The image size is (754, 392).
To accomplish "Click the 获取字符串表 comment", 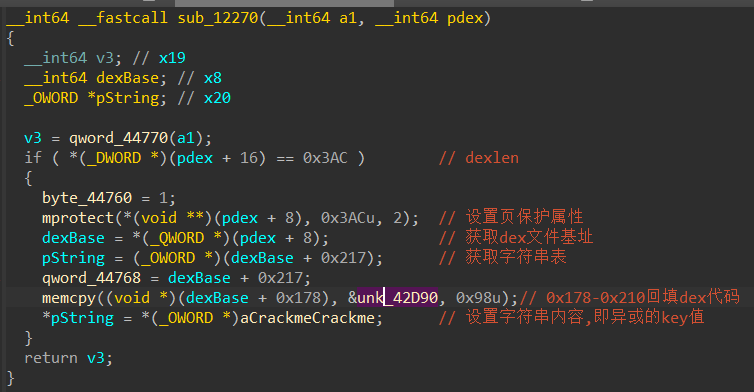I will click(x=515, y=257).
